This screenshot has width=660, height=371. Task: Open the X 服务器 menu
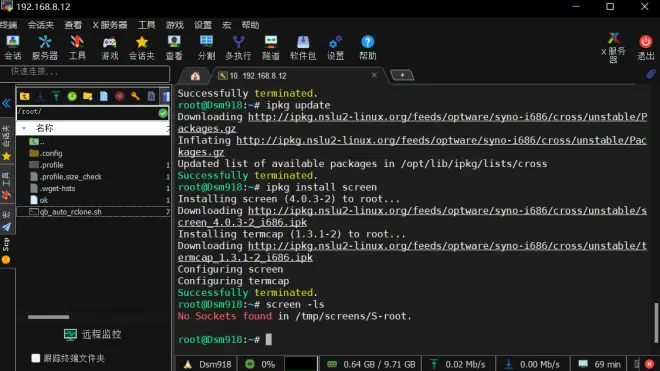110,25
